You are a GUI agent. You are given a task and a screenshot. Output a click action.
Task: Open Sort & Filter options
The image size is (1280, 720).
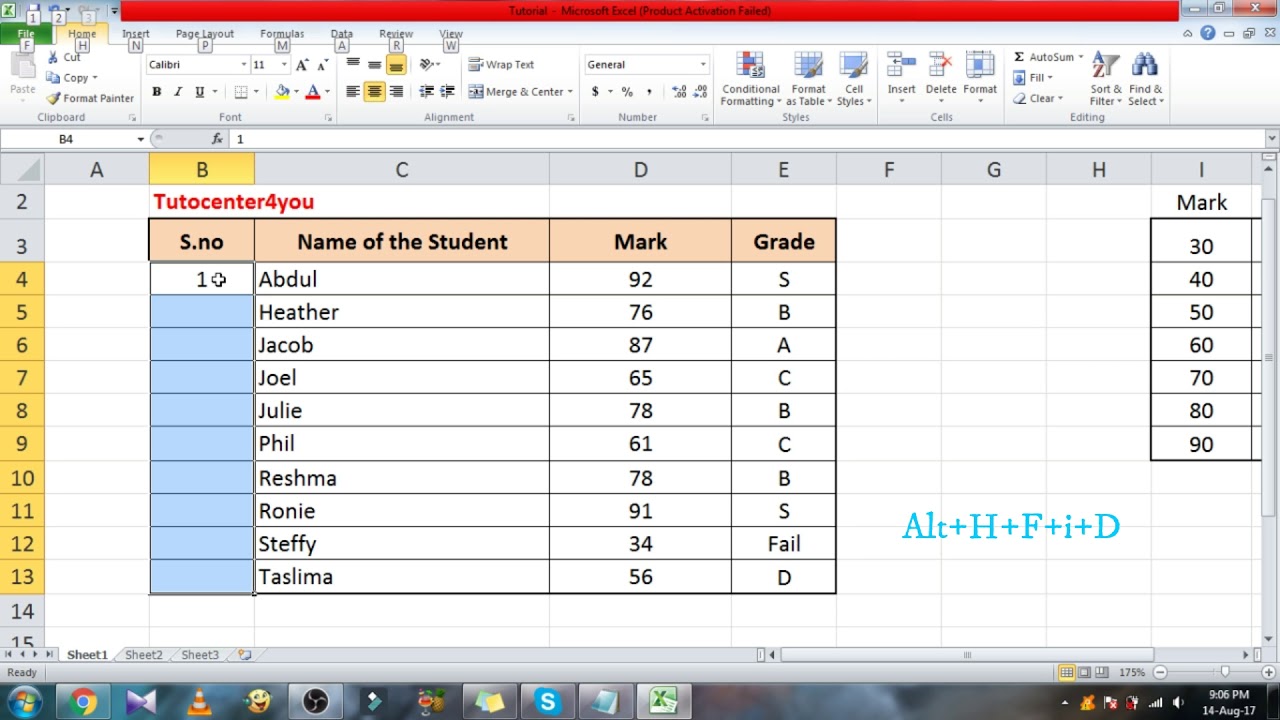click(1105, 79)
